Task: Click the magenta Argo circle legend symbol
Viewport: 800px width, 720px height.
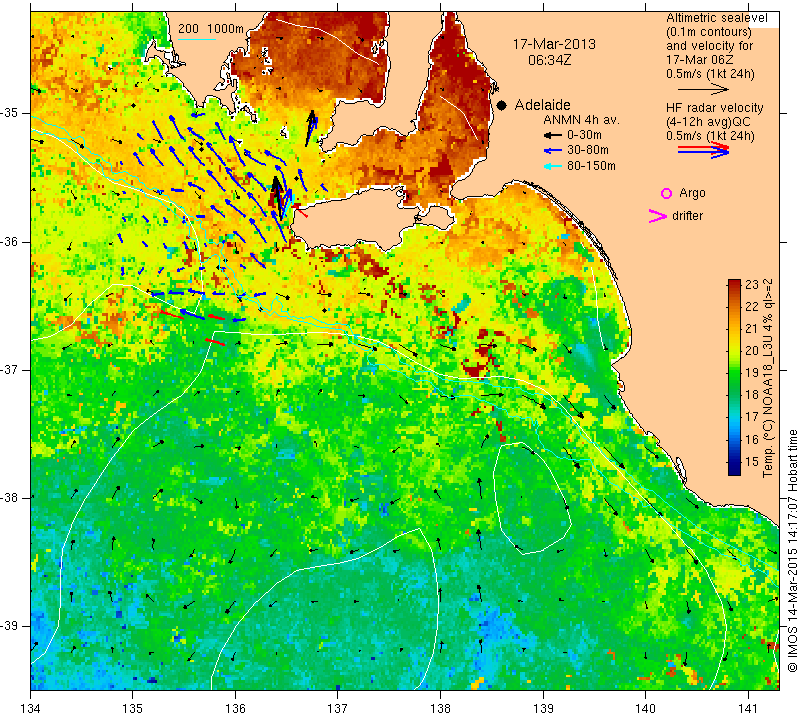Action: click(666, 193)
